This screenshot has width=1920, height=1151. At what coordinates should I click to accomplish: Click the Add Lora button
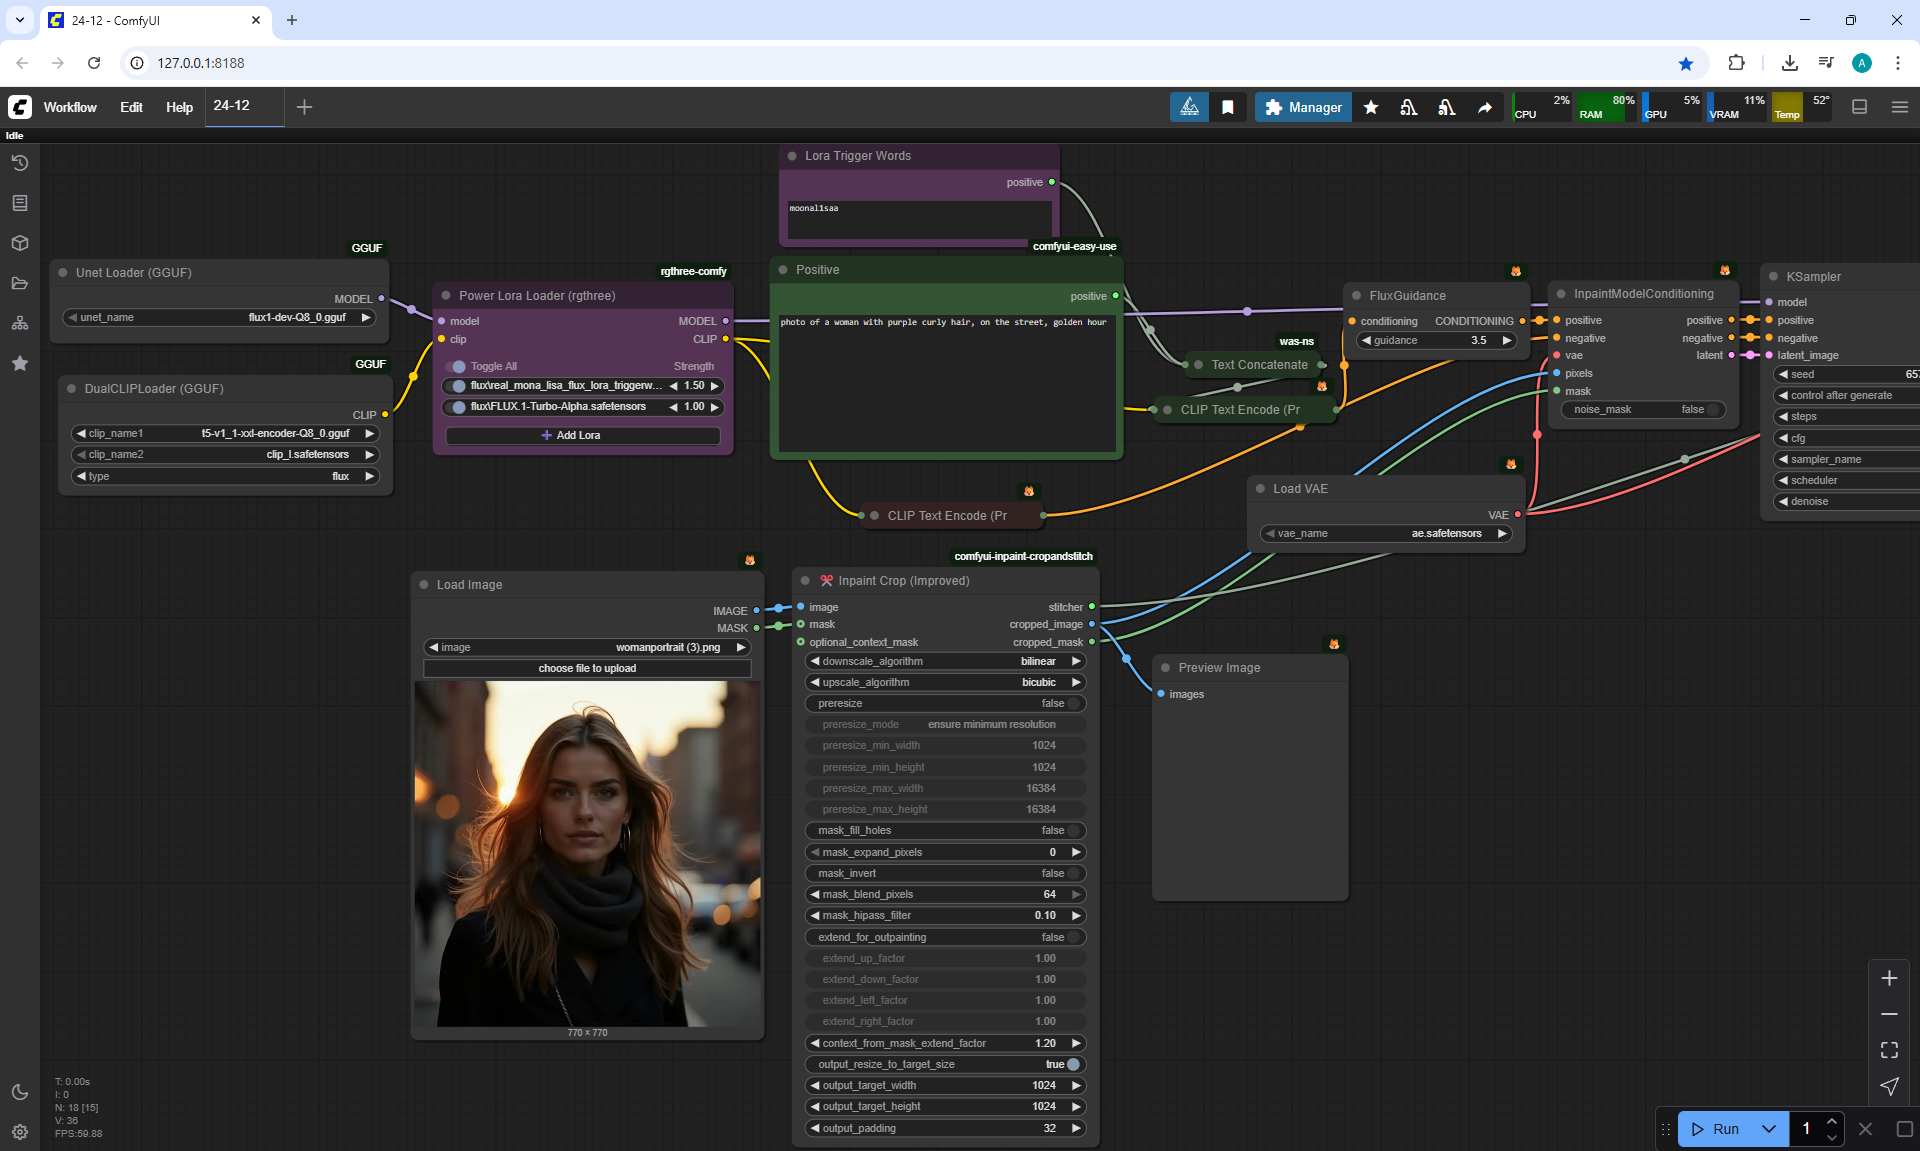coord(582,435)
